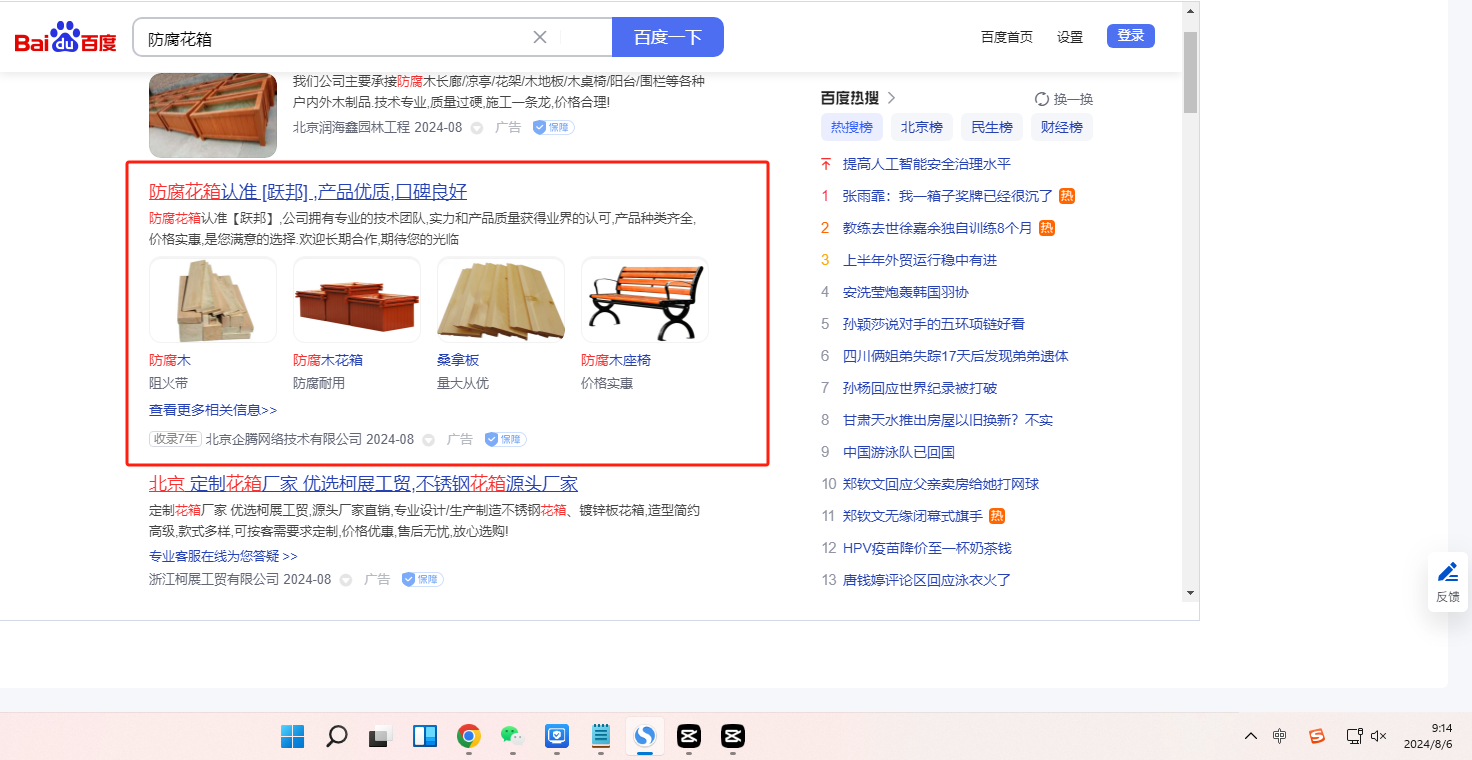This screenshot has height=760, width=1472.
Task: Open 设置 in the top bar
Action: click(1070, 37)
